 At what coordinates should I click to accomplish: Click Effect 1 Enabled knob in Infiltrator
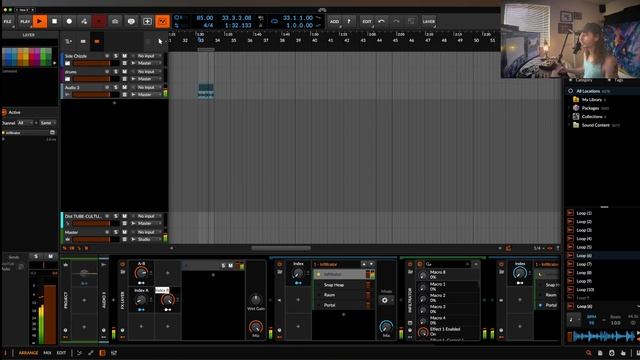[423, 332]
